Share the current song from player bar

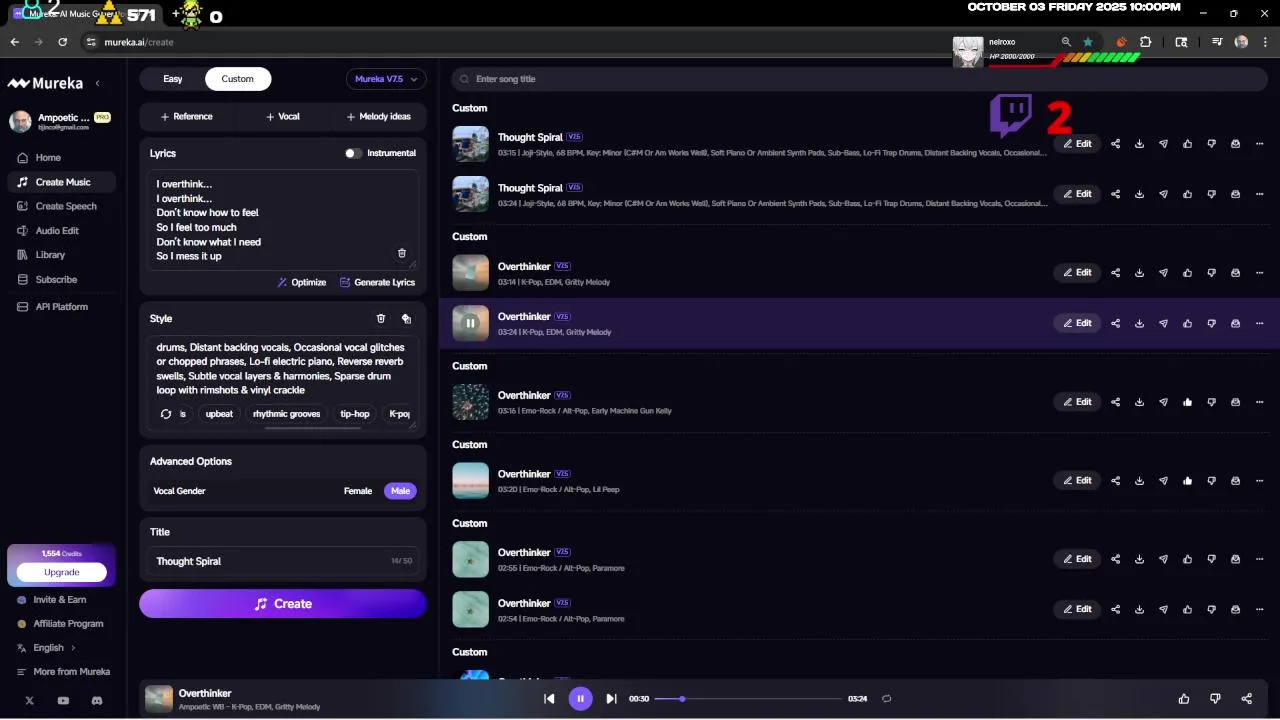(1246, 699)
